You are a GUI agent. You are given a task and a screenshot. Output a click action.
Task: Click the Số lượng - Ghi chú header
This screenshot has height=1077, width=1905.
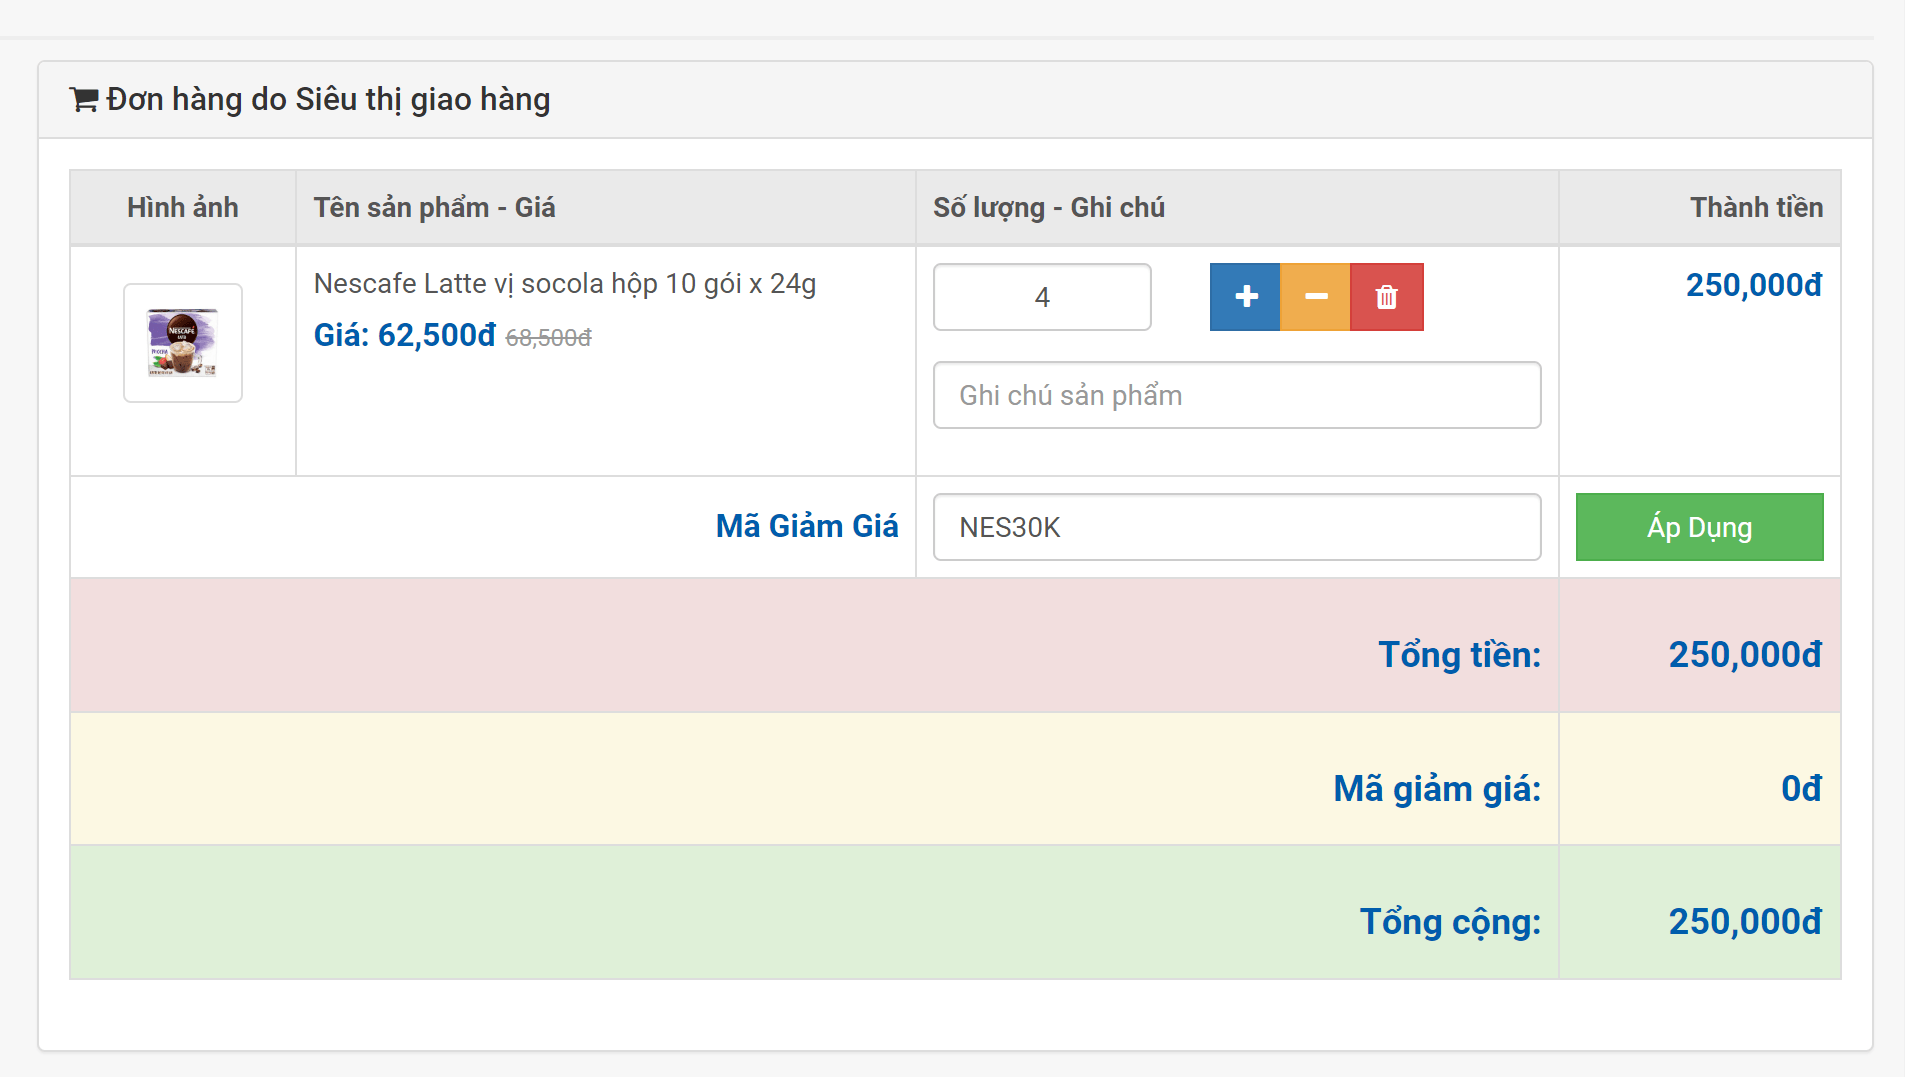click(x=1049, y=208)
